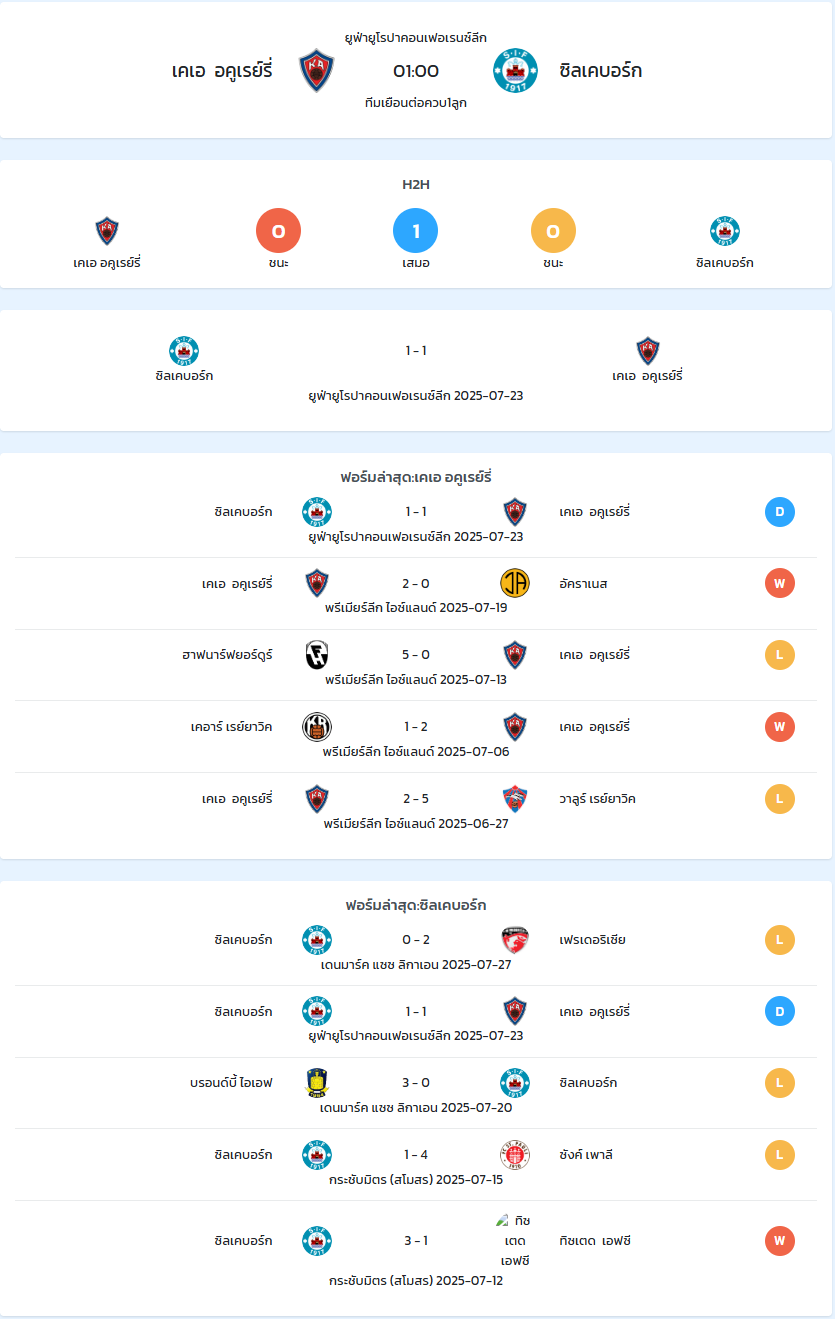Click the KA Akureyri crest in match header
This screenshot has height=1319, width=835.
[317, 71]
